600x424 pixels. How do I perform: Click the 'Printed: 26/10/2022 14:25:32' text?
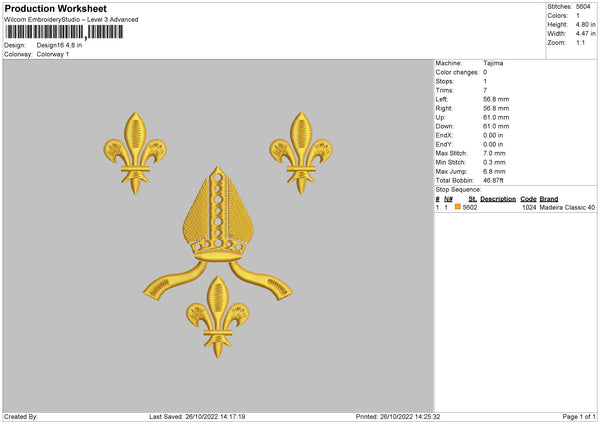[x=398, y=417]
